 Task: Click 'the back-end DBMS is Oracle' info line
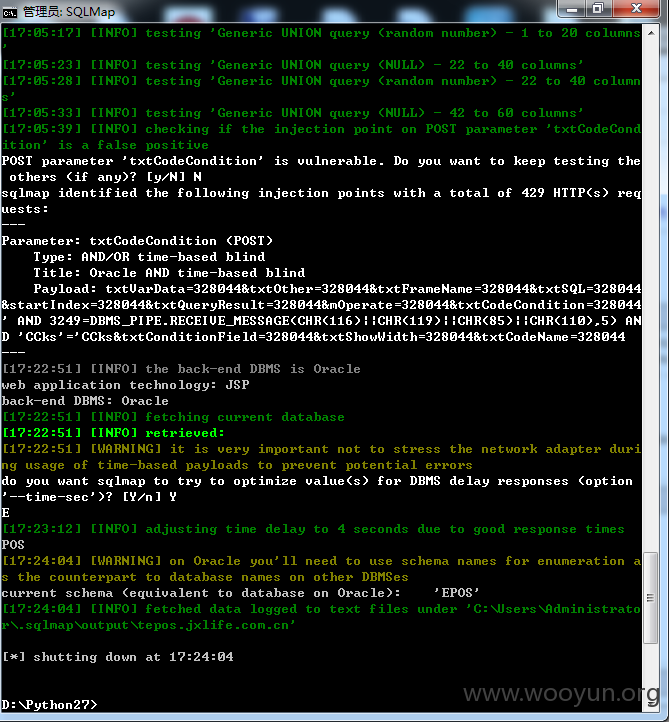181,369
